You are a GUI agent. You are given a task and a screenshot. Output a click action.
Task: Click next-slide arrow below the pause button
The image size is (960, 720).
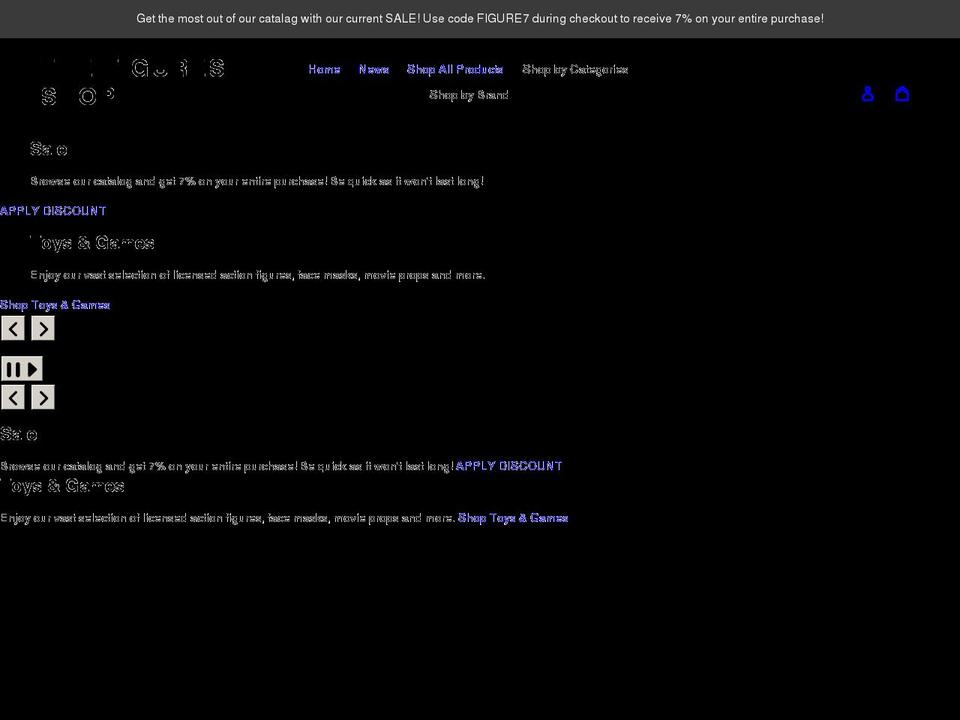[x=43, y=397]
